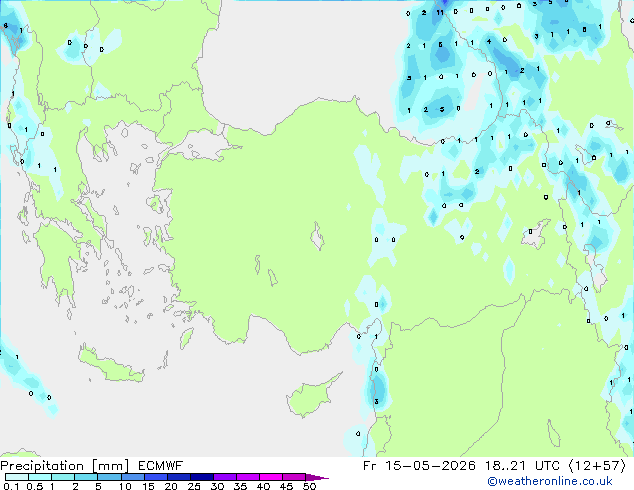Click the legend scale label '45'

(286, 486)
